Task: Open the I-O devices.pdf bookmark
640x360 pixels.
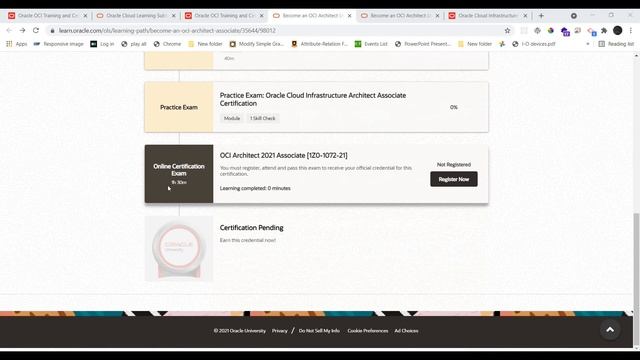Action: [534, 44]
